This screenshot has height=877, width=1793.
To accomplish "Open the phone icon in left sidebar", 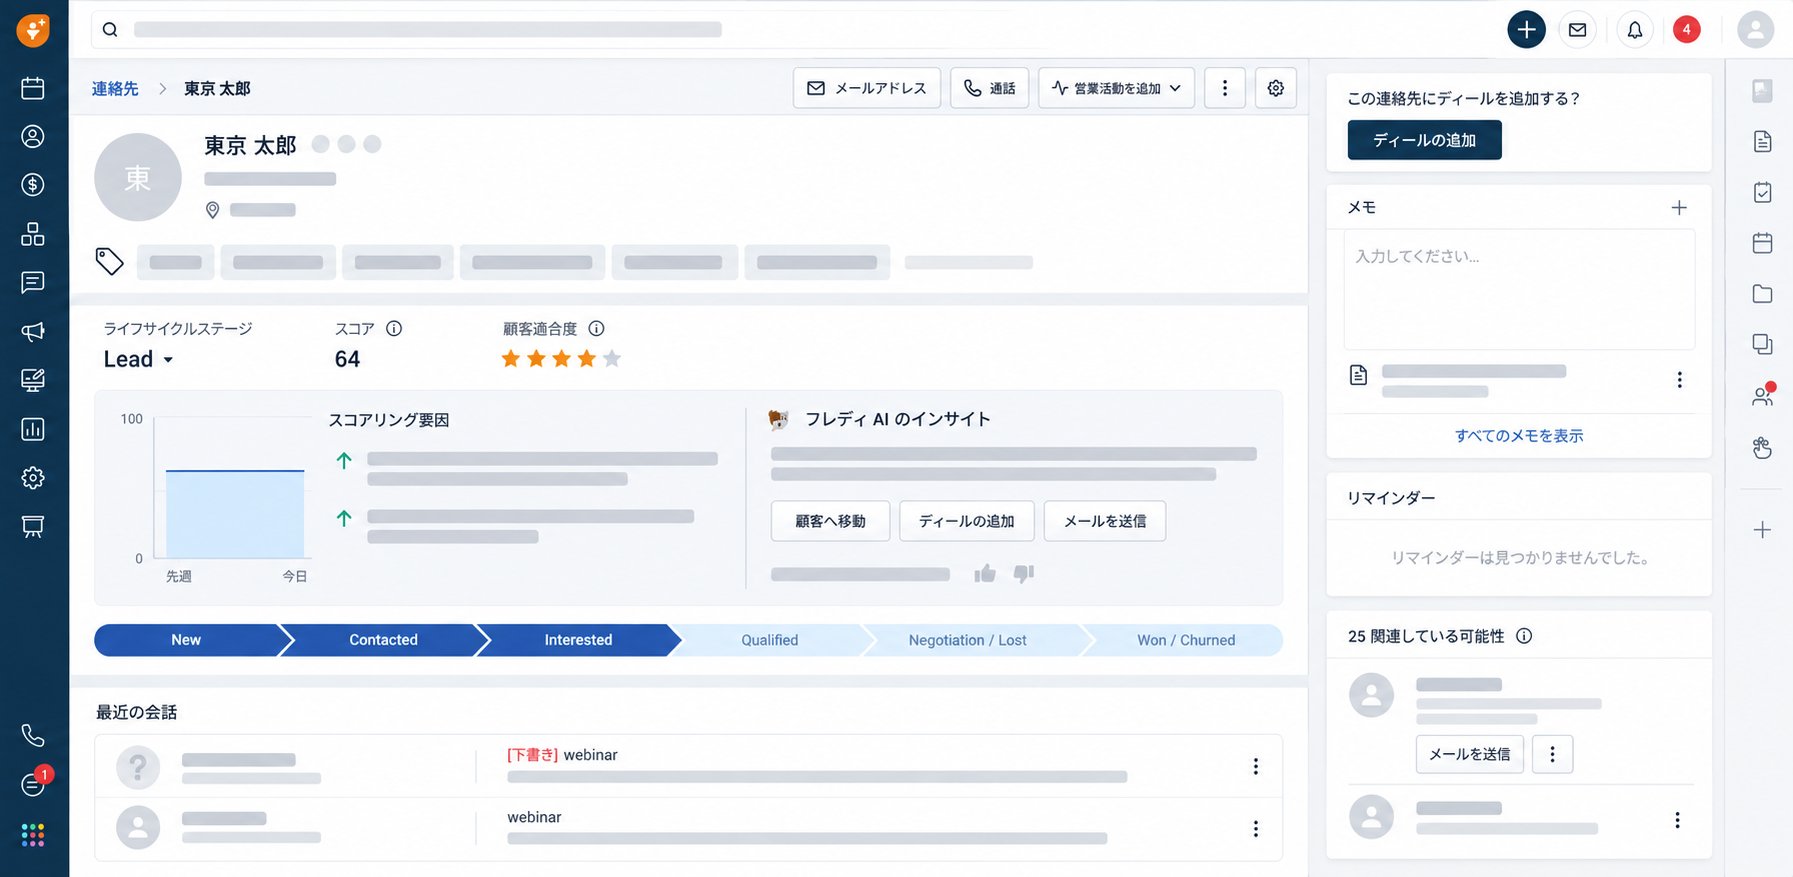I will pos(33,736).
